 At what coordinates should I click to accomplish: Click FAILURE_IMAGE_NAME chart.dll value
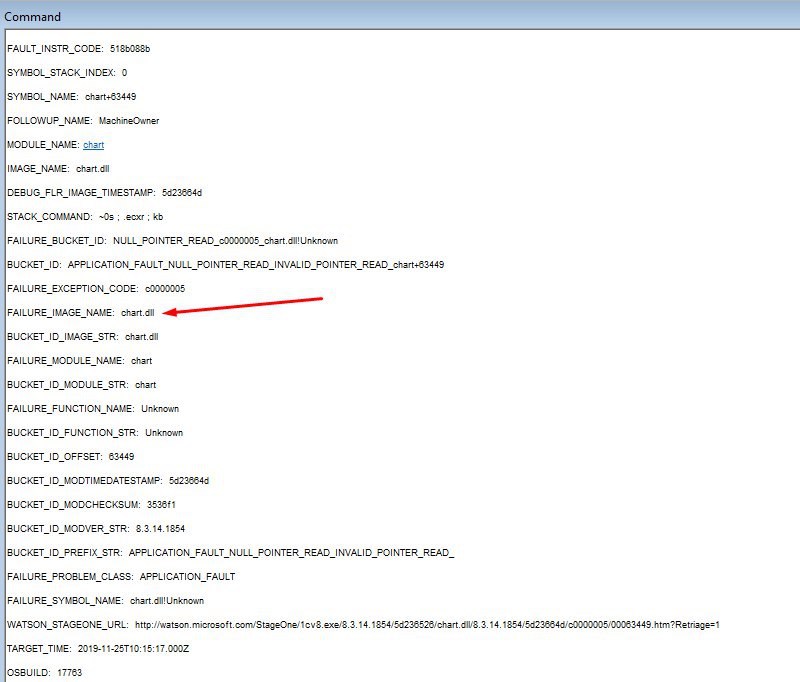click(x=138, y=313)
